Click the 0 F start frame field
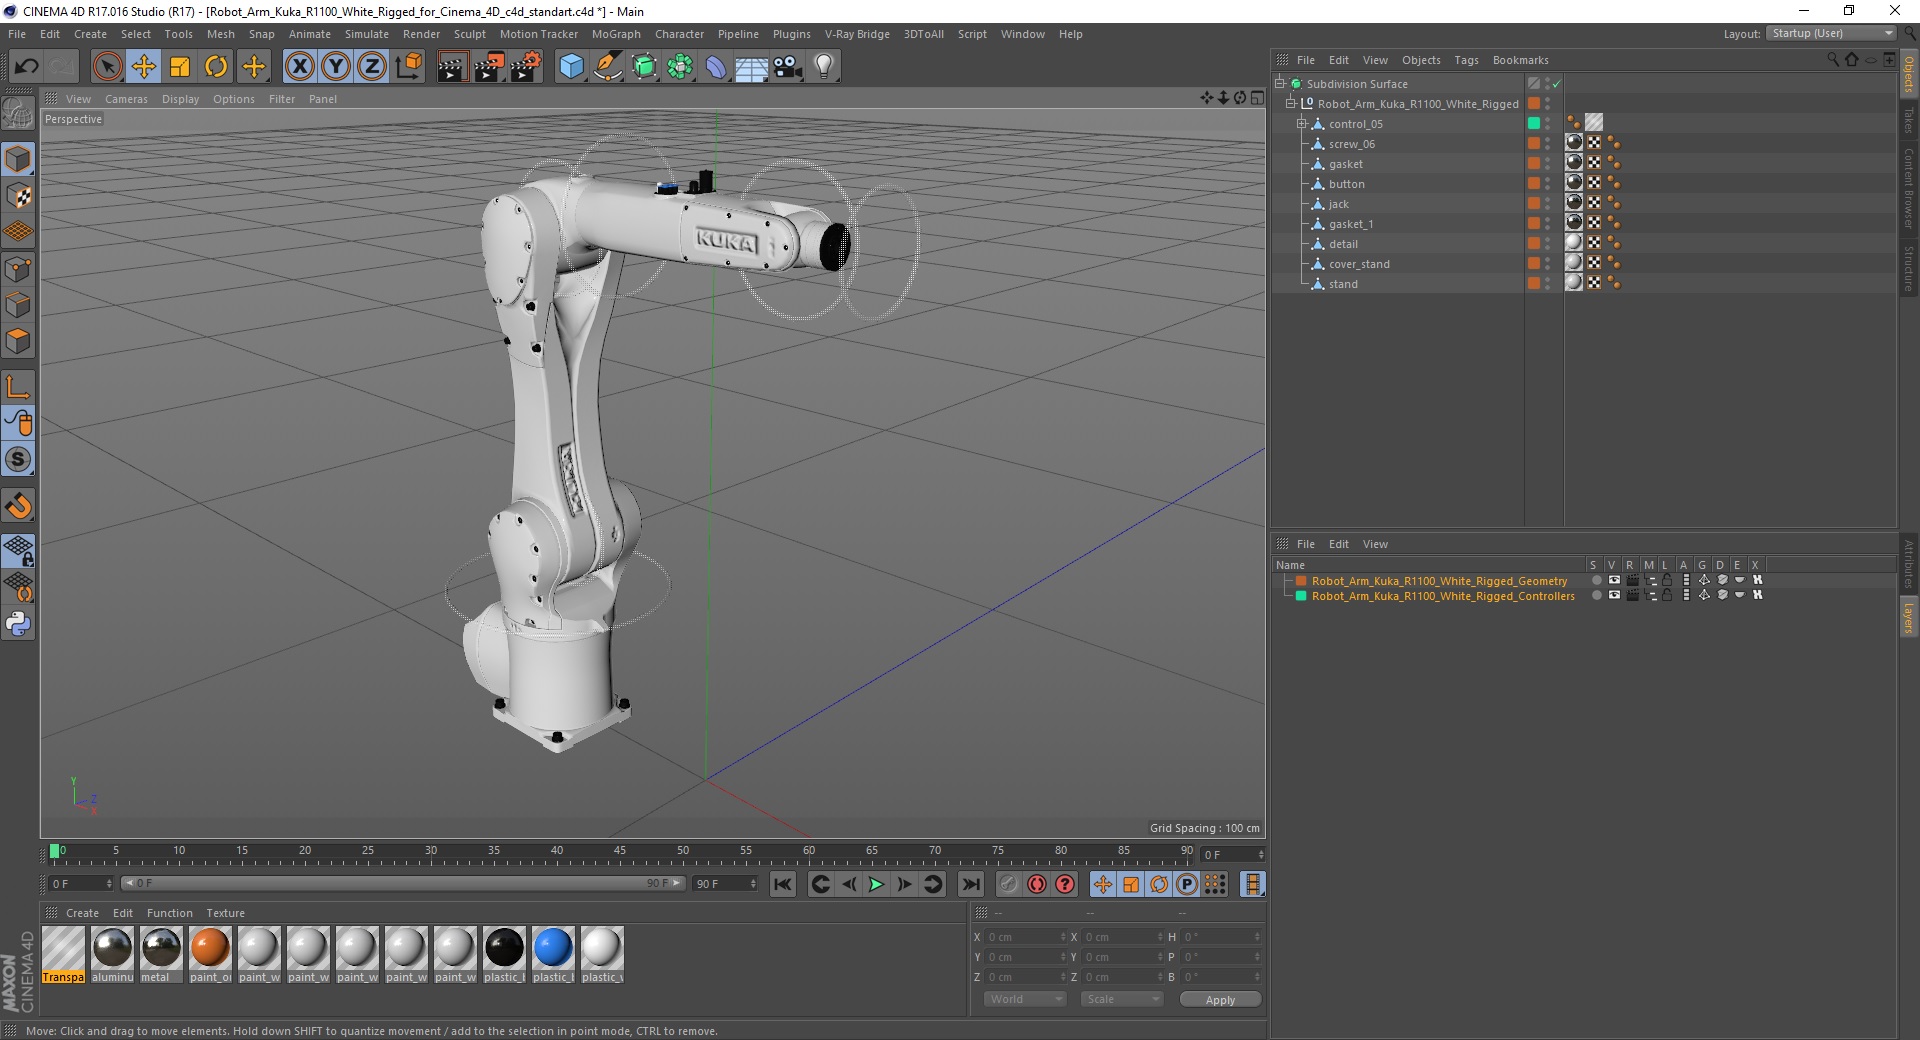This screenshot has width=1920, height=1040. 81,884
